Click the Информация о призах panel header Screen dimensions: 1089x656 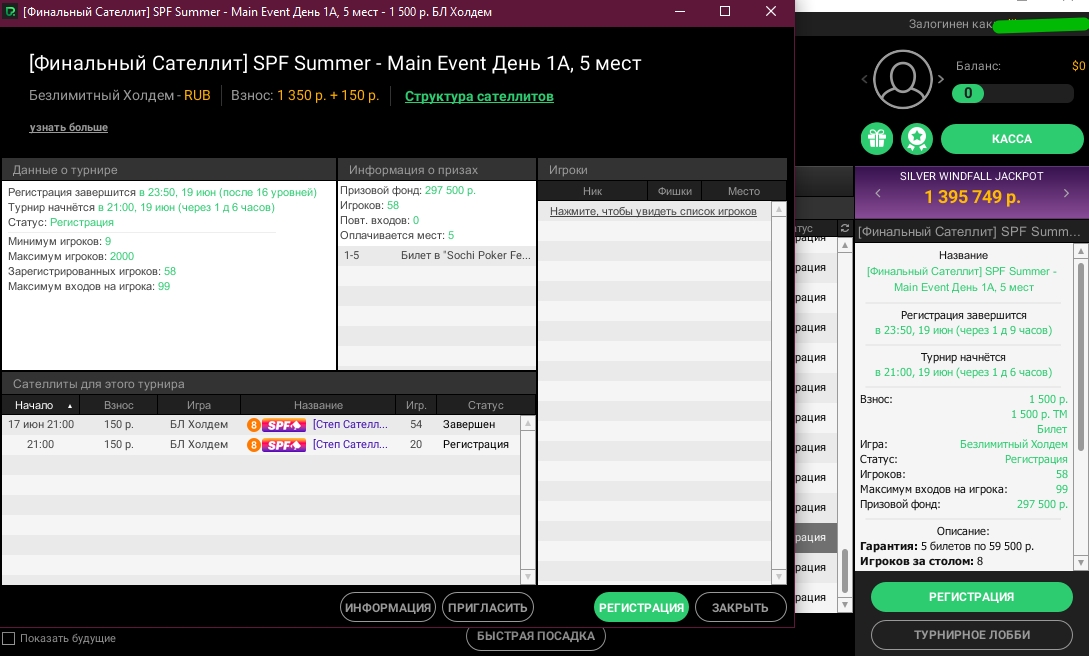coord(437,170)
